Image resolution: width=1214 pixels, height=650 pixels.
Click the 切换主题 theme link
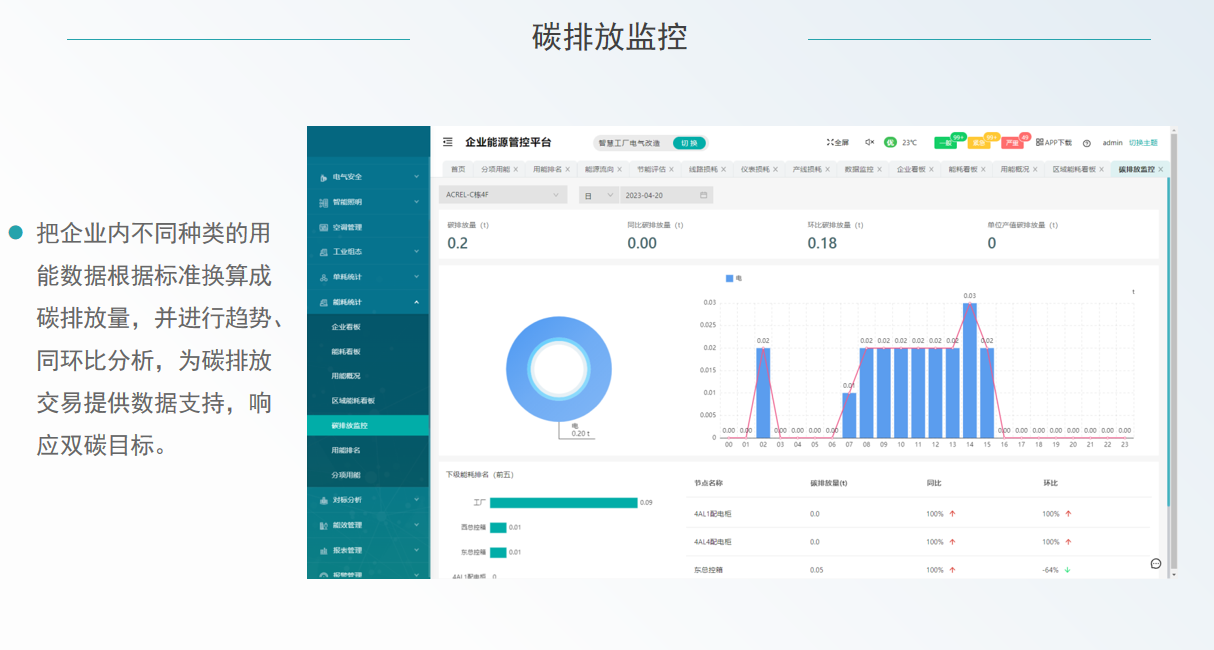[x=1143, y=143]
